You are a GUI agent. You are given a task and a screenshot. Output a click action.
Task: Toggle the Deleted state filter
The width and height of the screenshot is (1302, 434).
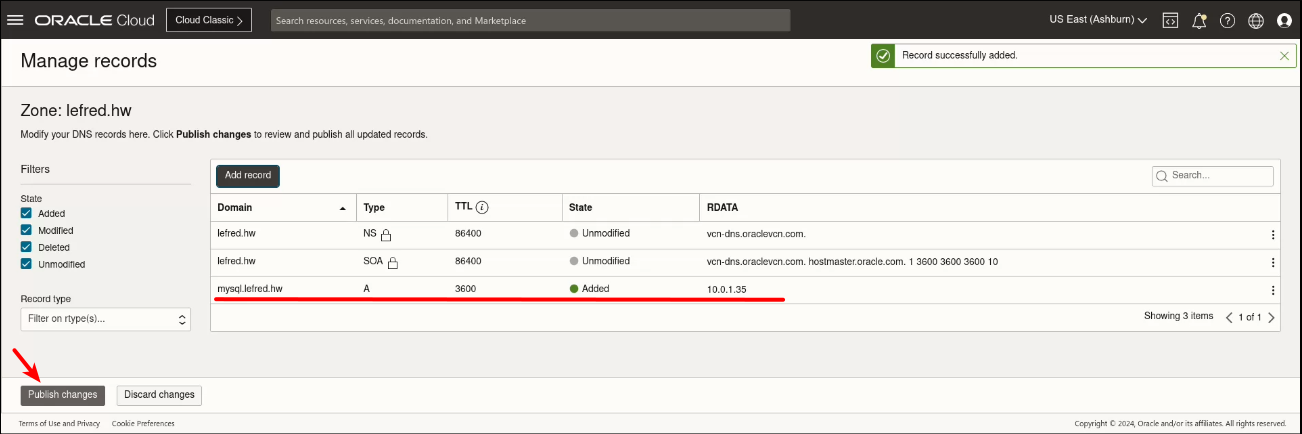tap(27, 247)
